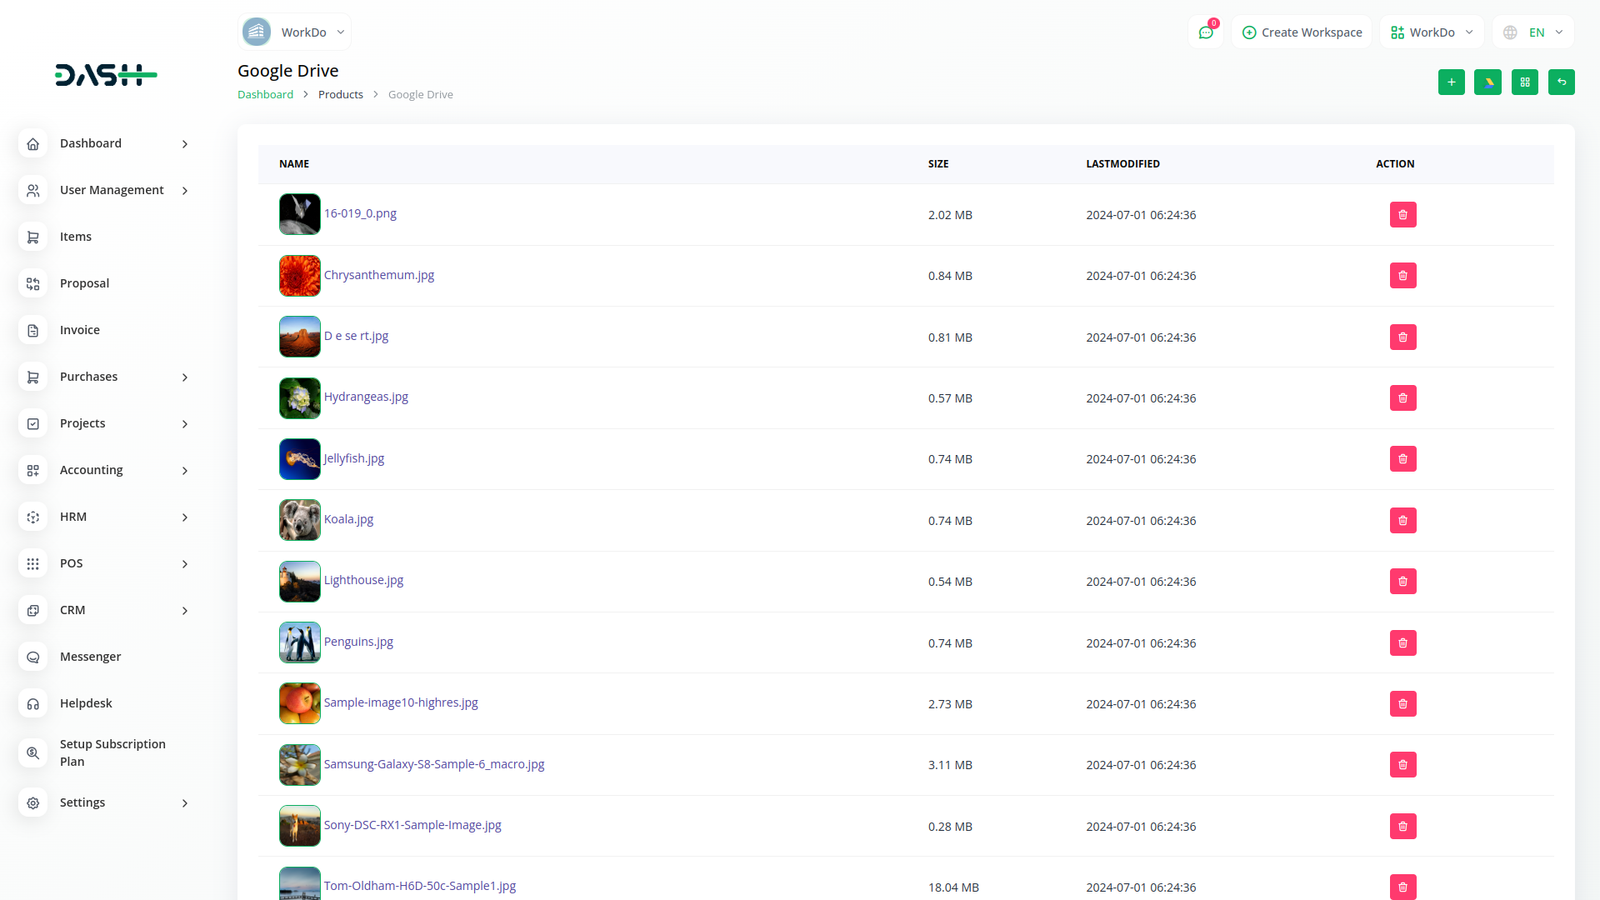Go to Dashboard breadcrumb link
Image resolution: width=1600 pixels, height=900 pixels.
(x=265, y=94)
